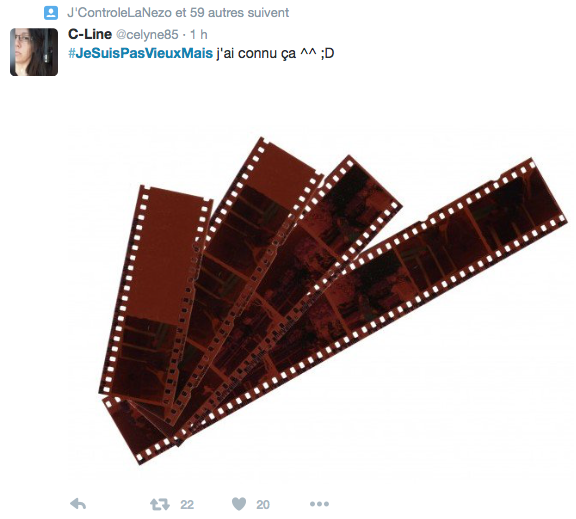
Task: Like the tweet with the heart icon
Action: 239,504
